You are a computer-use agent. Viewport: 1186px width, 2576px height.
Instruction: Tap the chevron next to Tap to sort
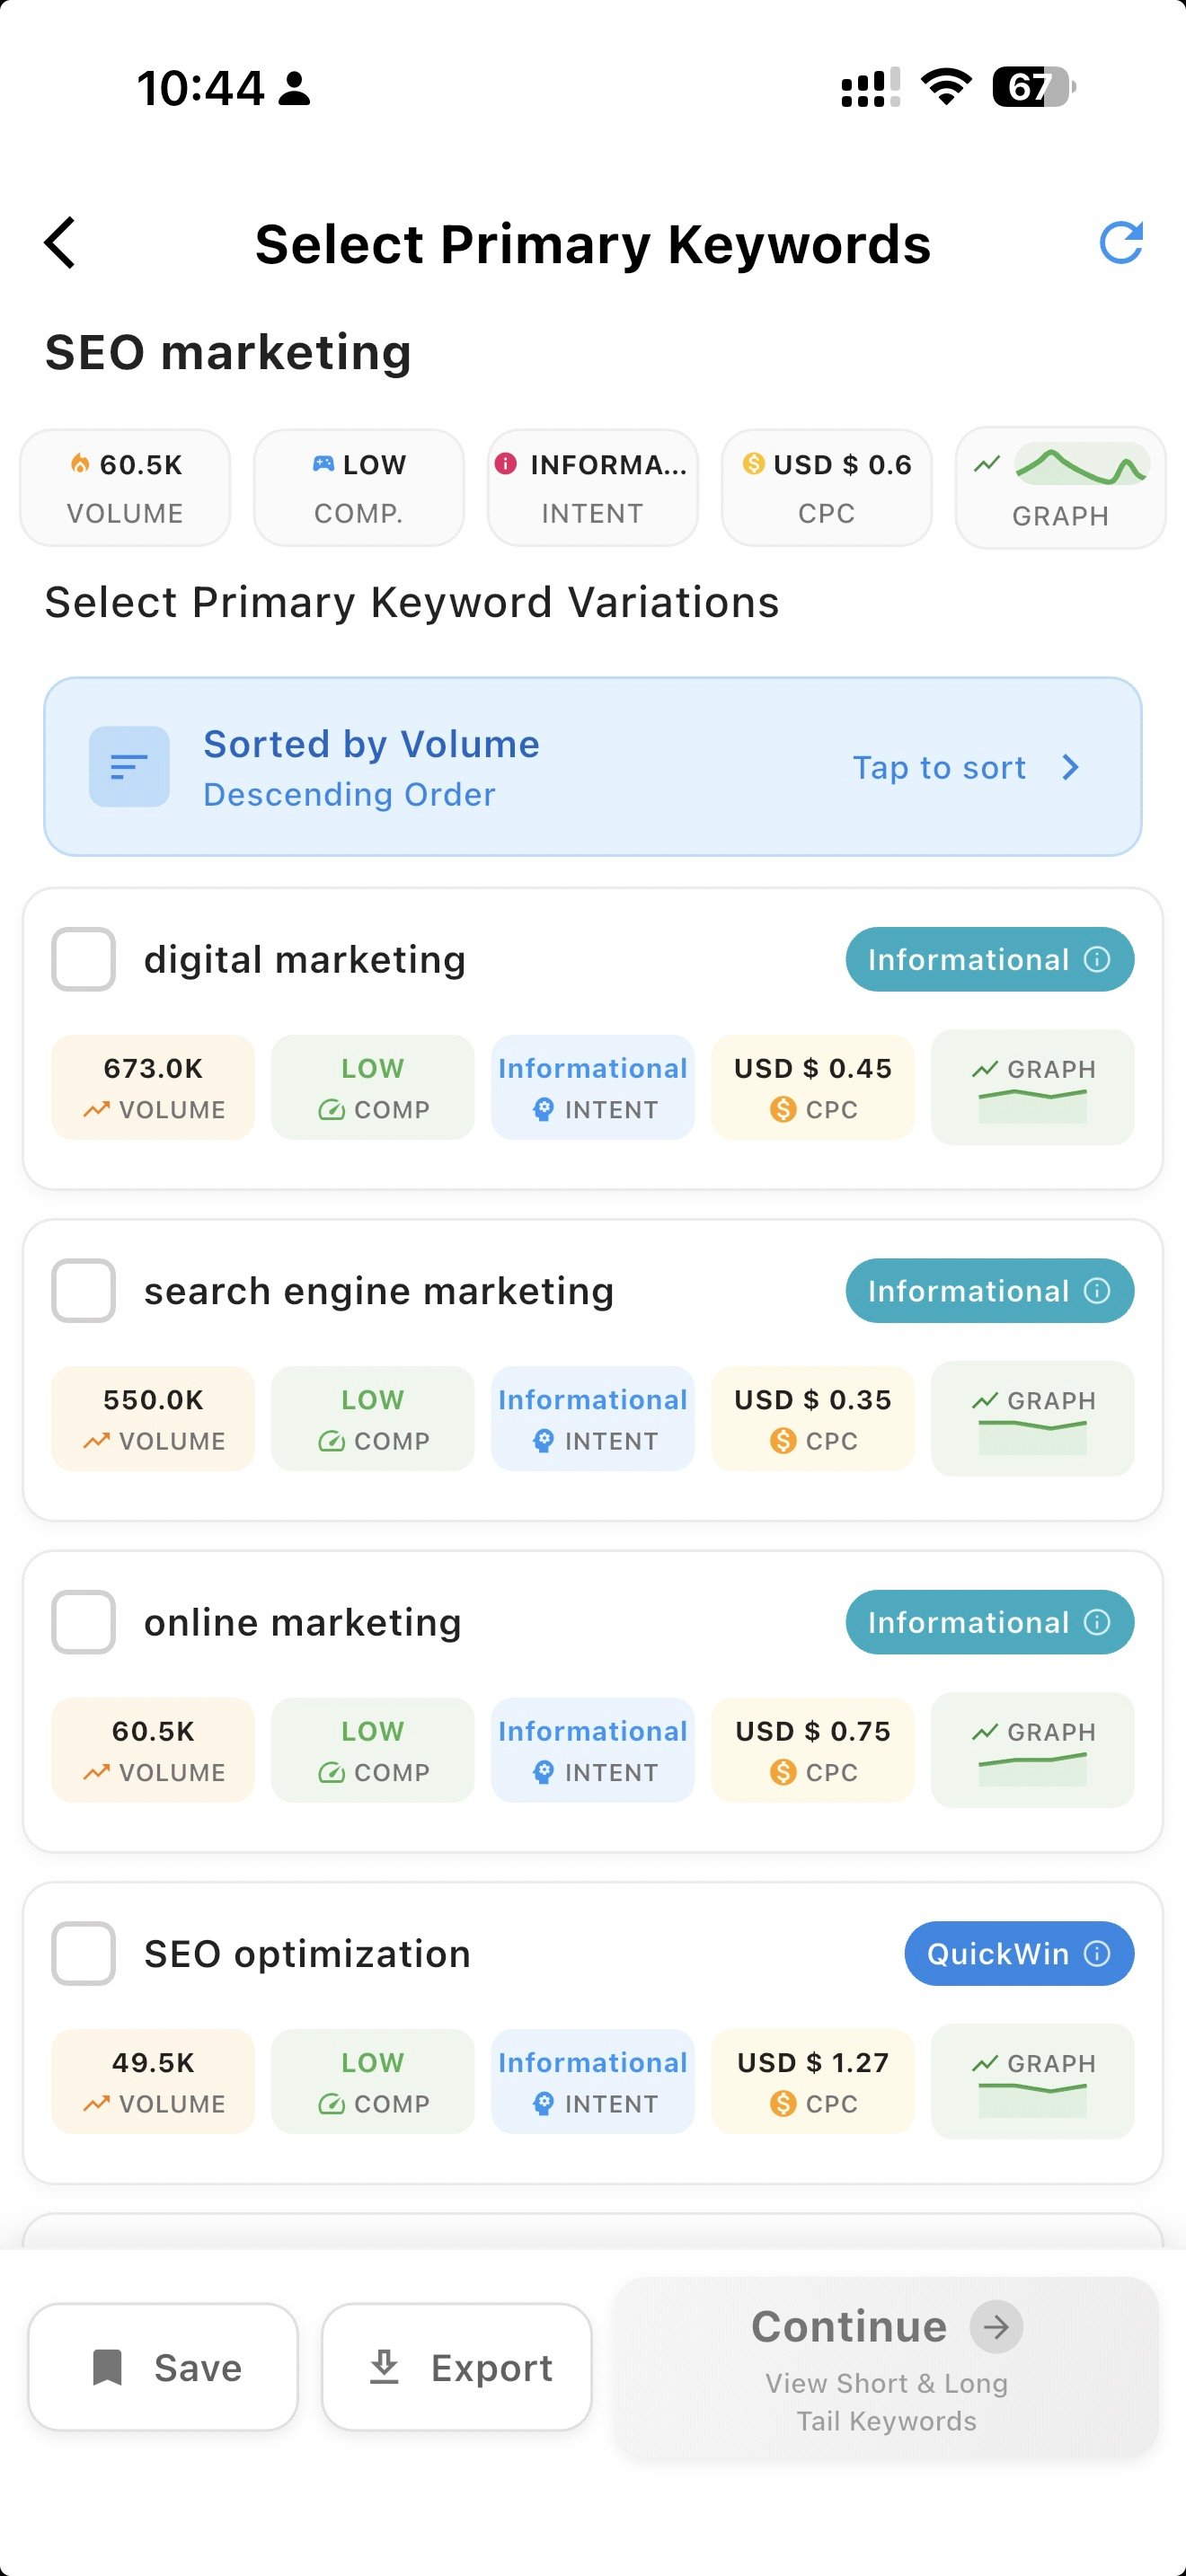point(1071,767)
